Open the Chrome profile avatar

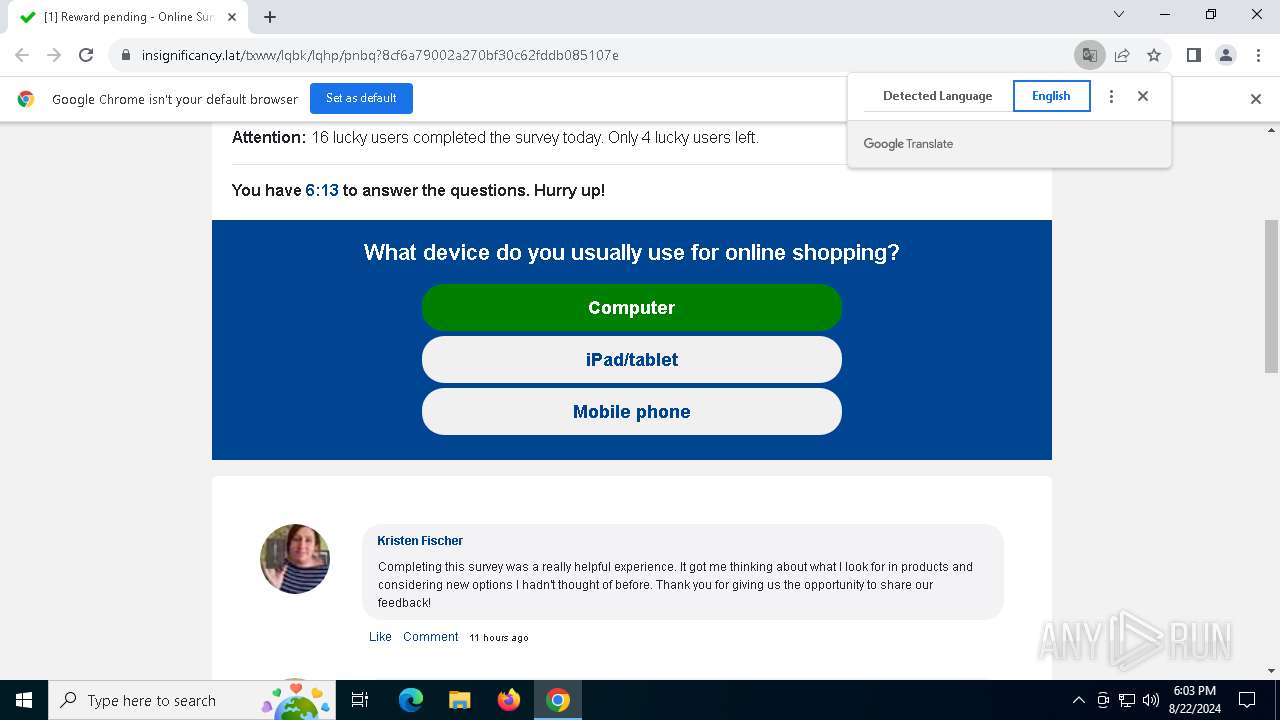(x=1226, y=55)
